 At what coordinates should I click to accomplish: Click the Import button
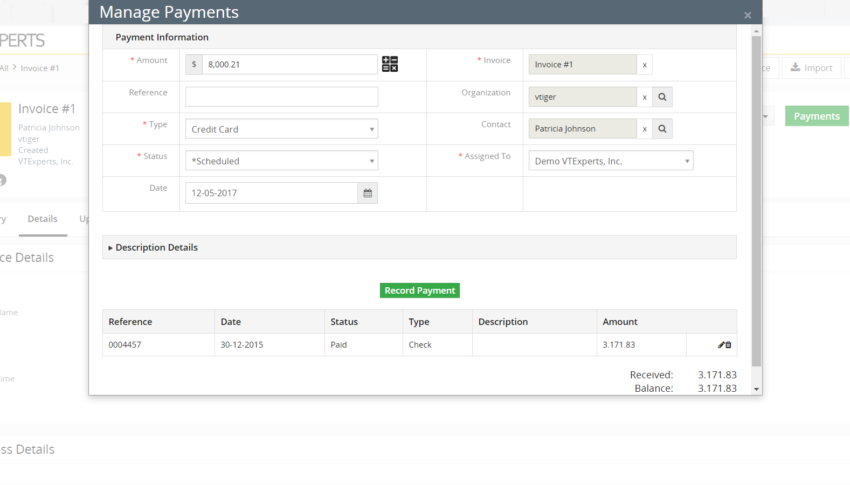coord(811,68)
